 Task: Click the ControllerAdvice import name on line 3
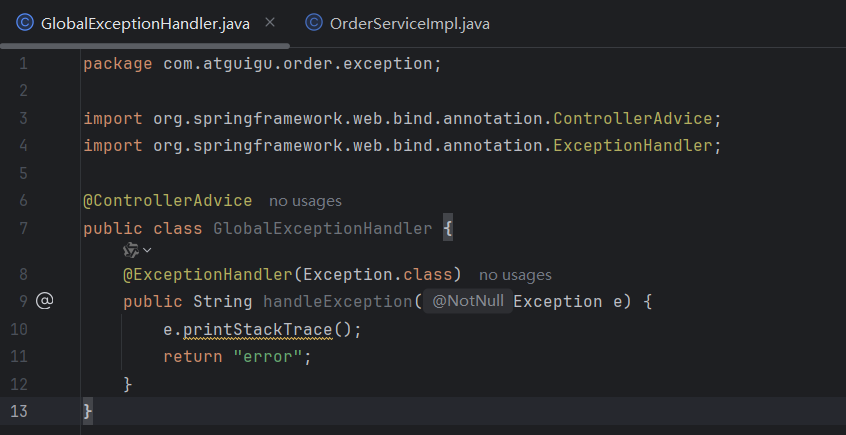[633, 118]
